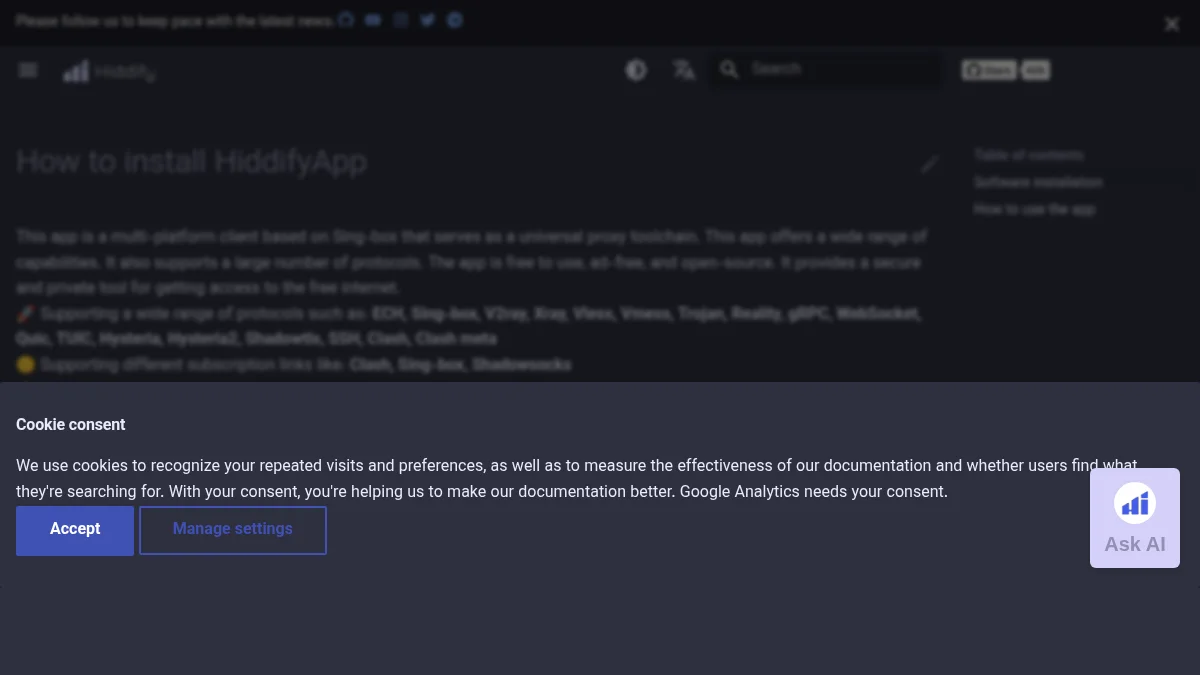The image size is (1200, 675).
Task: Open the Ask AI assistant
Action: pos(1135,518)
